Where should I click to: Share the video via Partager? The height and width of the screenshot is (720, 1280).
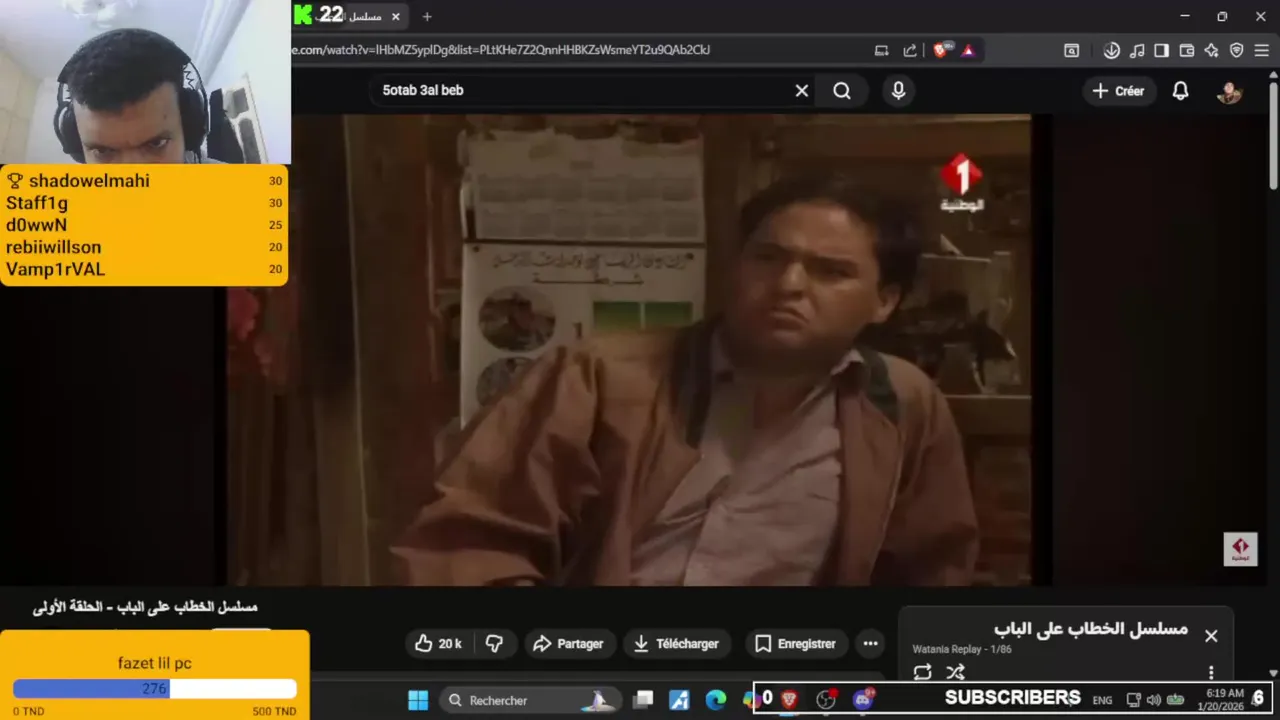(x=568, y=644)
